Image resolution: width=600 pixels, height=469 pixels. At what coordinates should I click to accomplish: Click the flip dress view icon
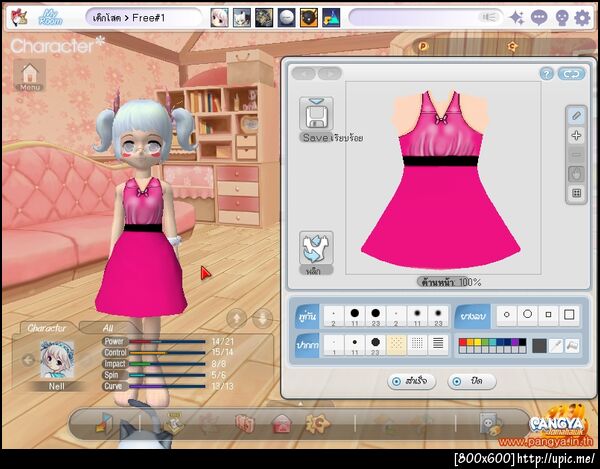coord(316,248)
